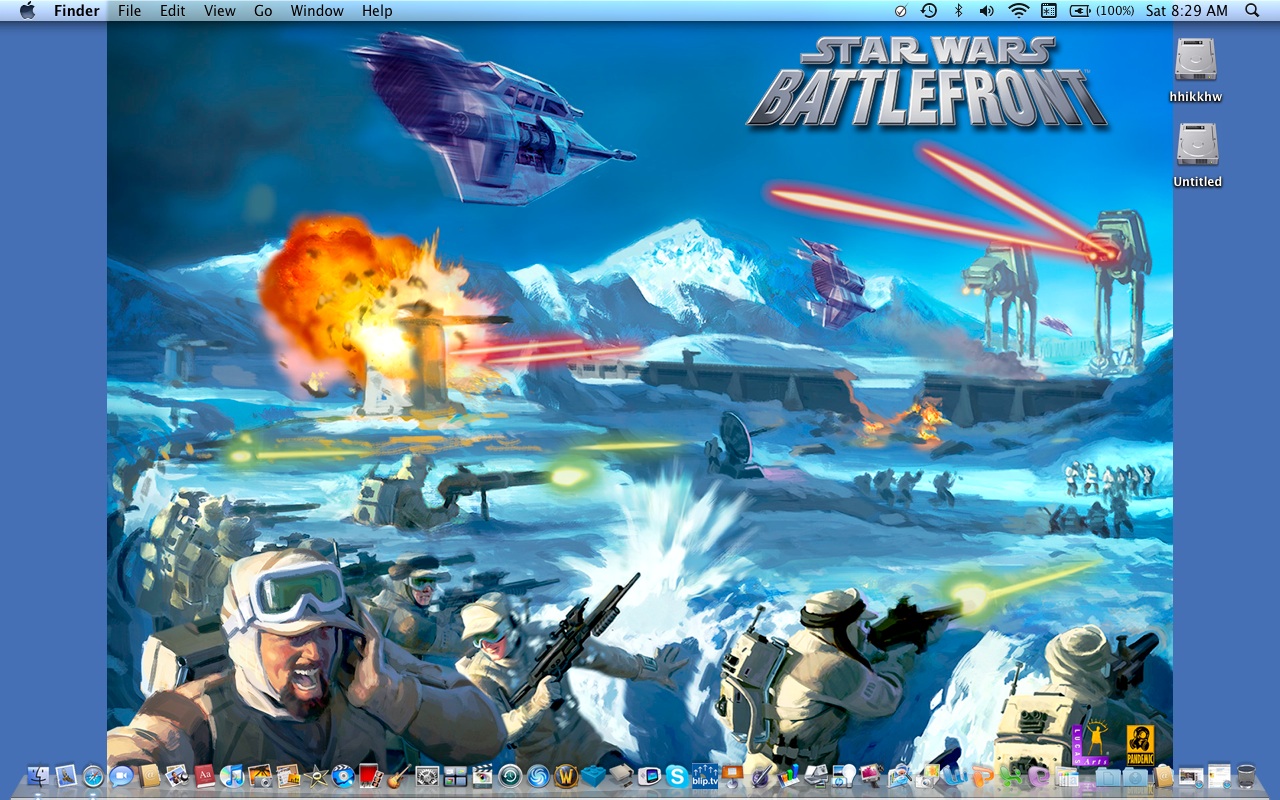Open the View menu
Screen dimensions: 1280x800
click(x=219, y=11)
